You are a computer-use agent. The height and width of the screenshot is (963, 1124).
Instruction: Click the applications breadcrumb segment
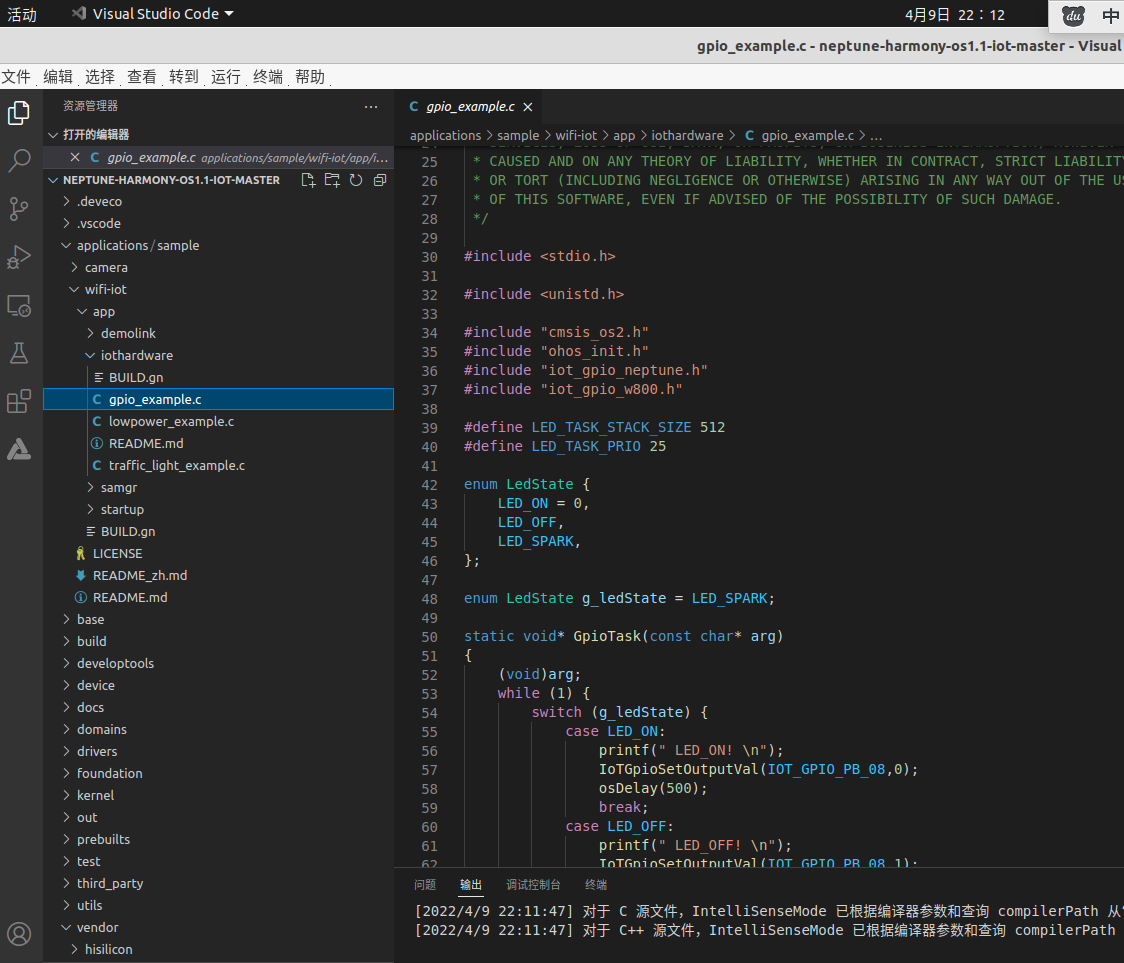tap(445, 136)
